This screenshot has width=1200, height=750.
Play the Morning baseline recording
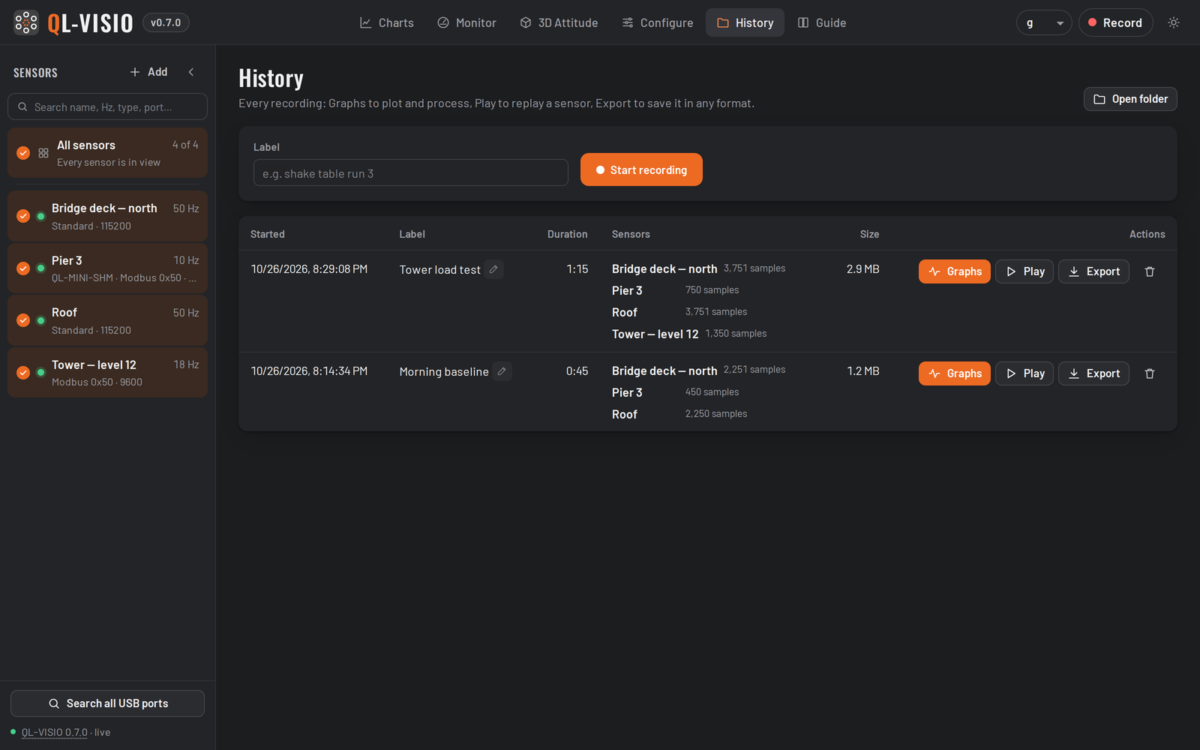point(1024,373)
